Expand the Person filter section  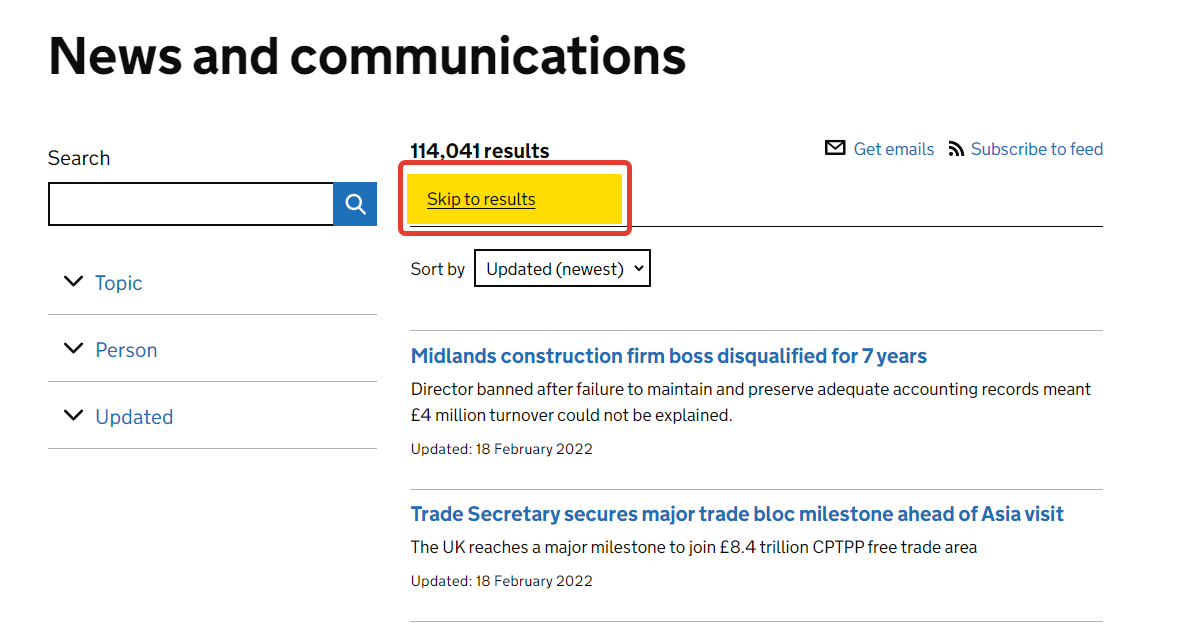tap(126, 350)
